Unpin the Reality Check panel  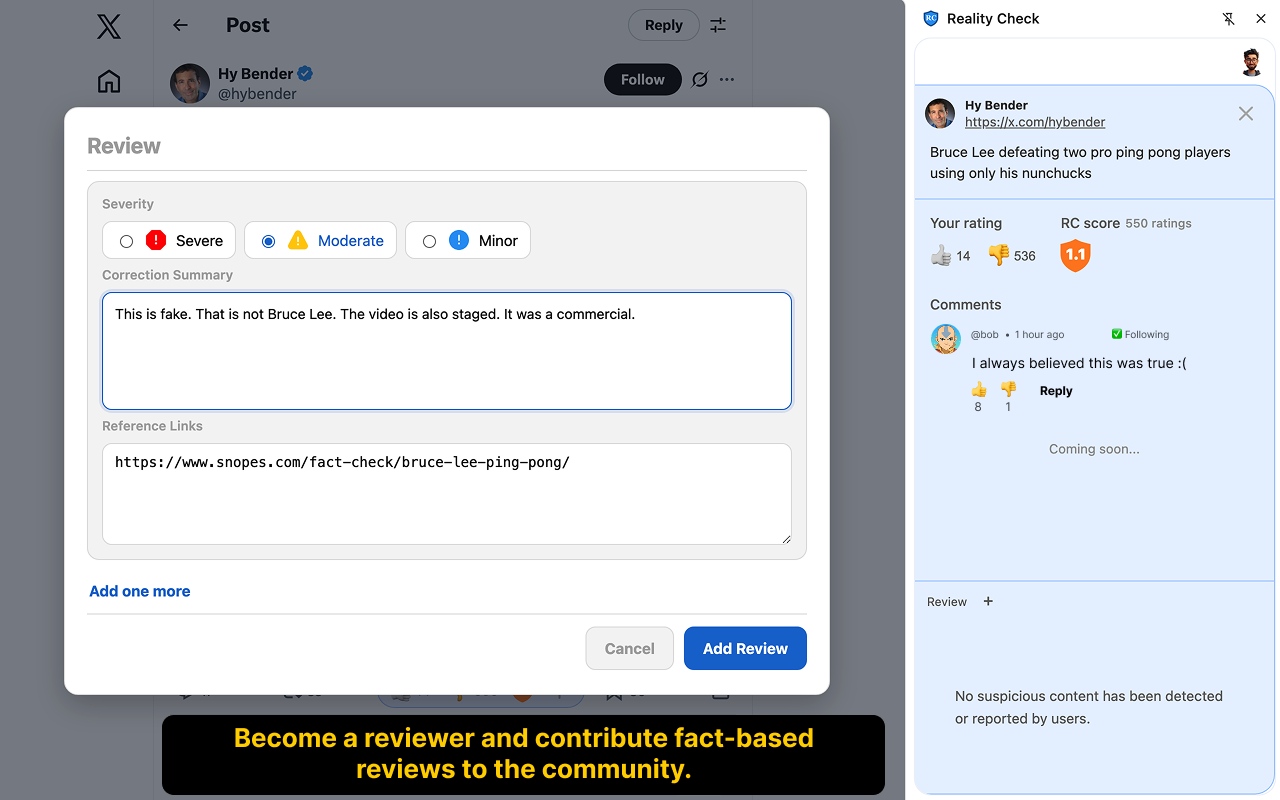[1229, 18]
